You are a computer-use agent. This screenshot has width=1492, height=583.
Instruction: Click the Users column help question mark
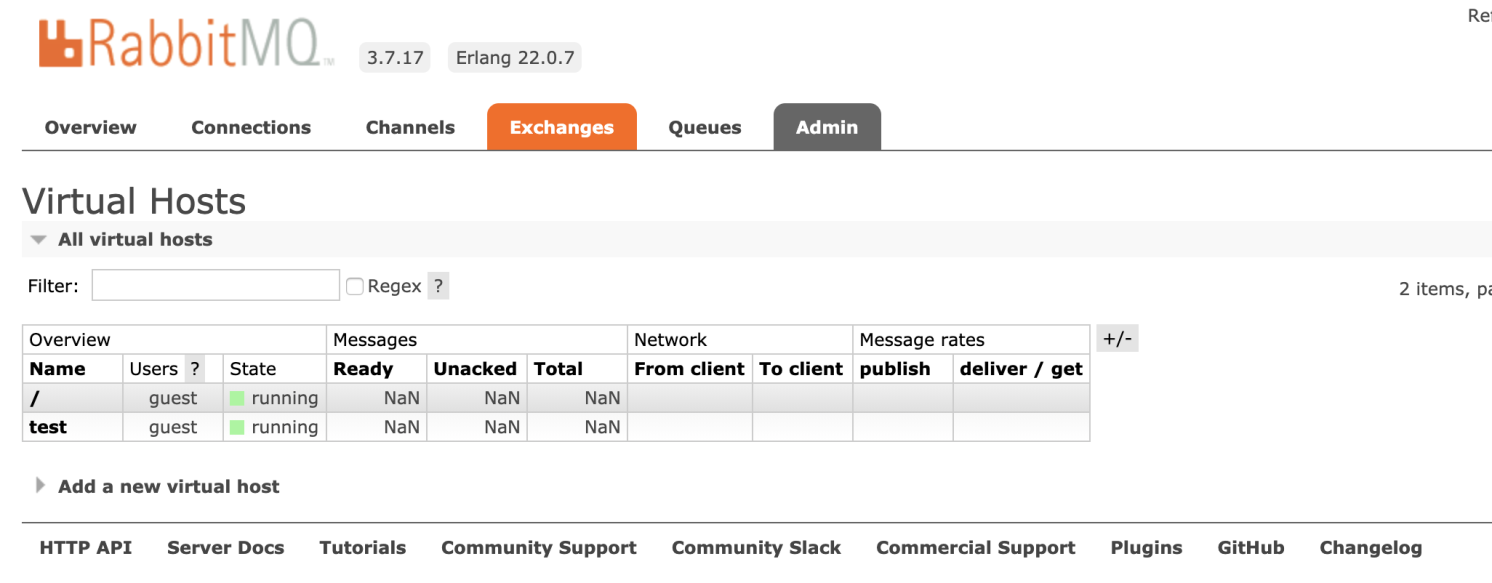tap(195, 369)
